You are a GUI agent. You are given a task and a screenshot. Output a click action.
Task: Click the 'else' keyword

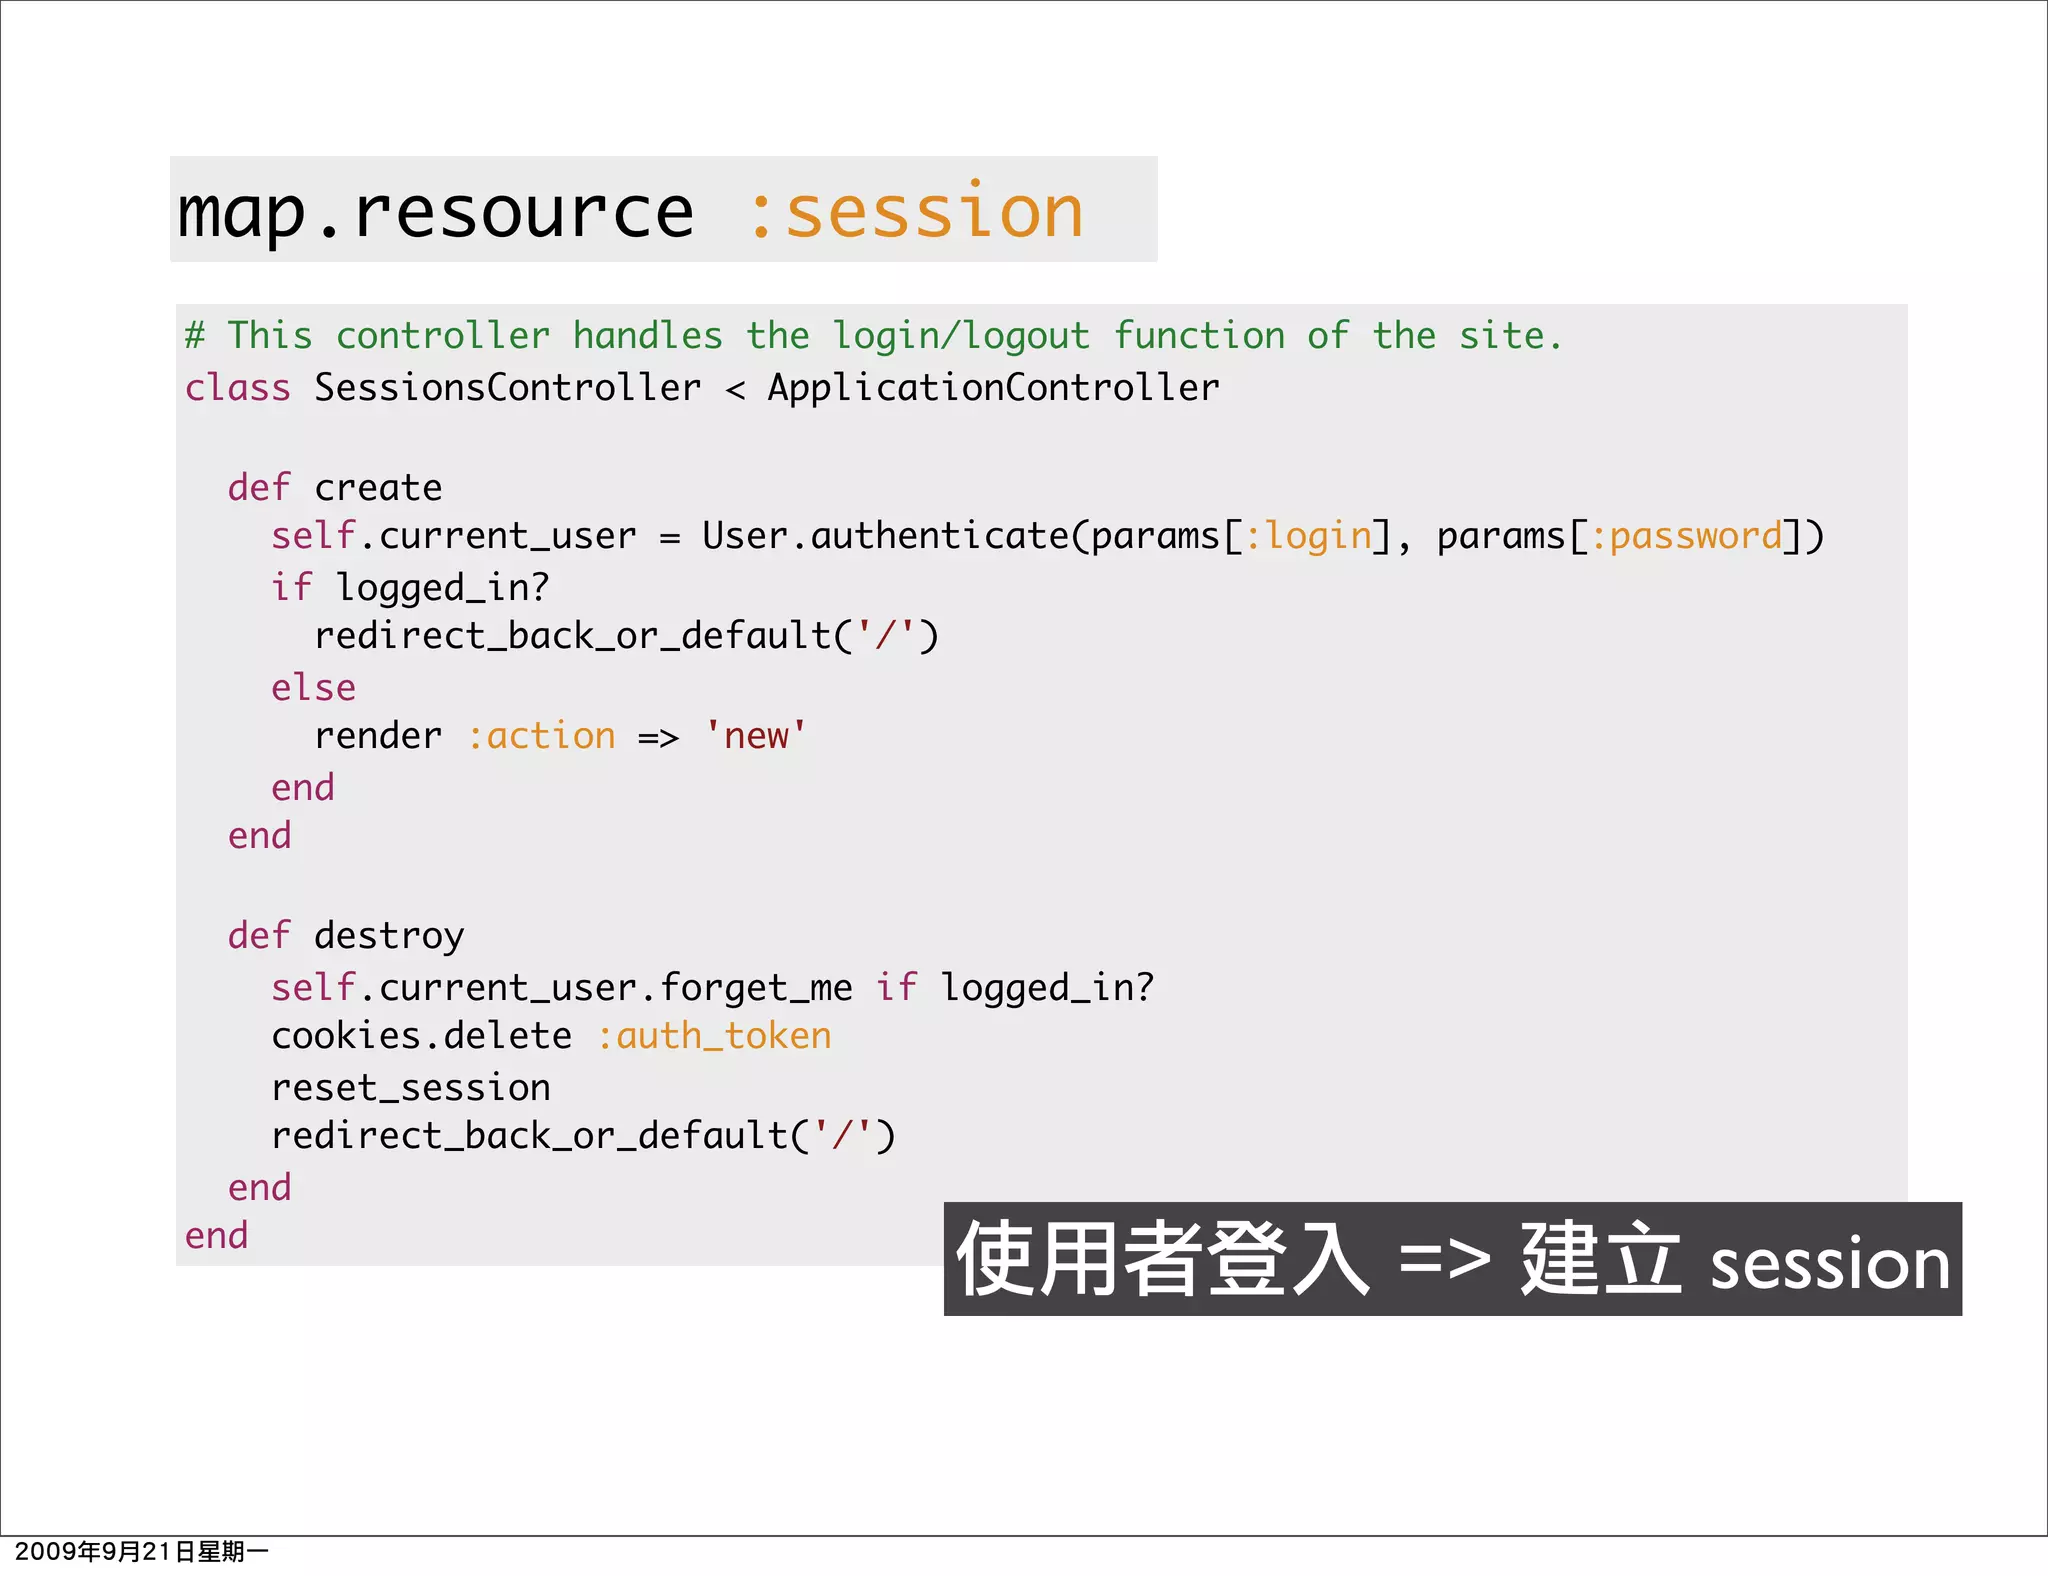click(x=313, y=688)
